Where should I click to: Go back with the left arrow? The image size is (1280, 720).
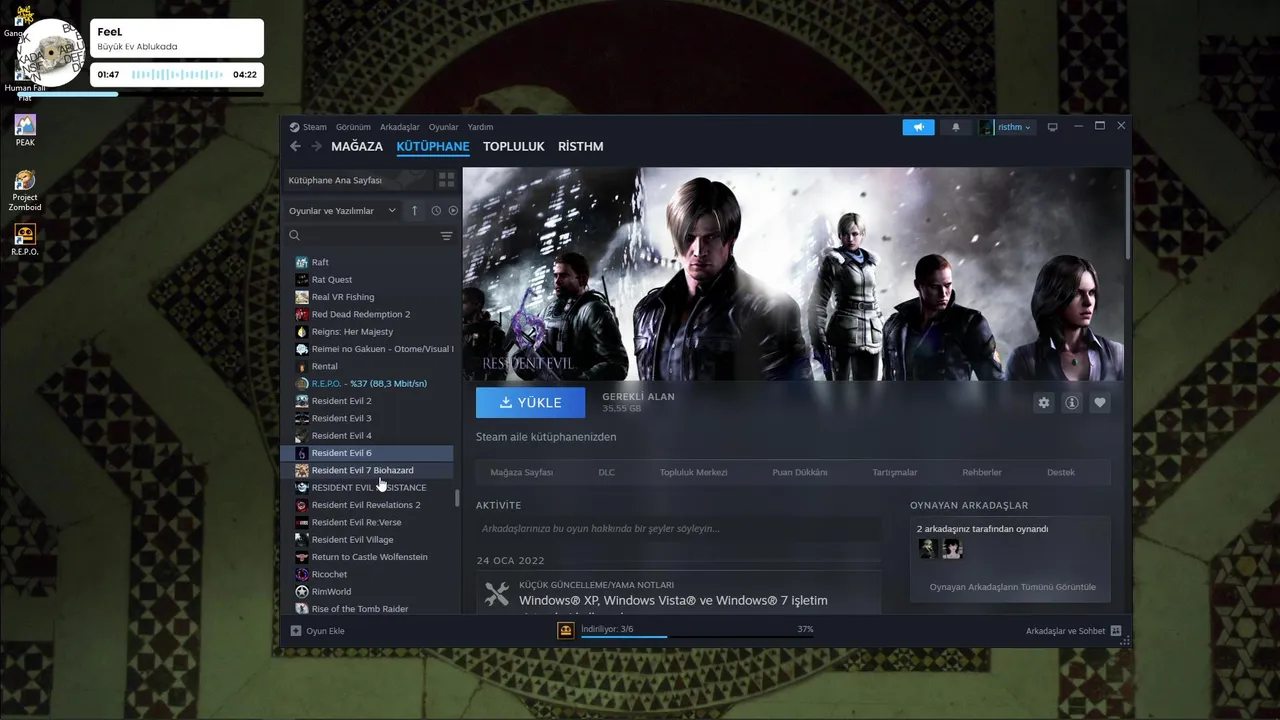coord(295,146)
